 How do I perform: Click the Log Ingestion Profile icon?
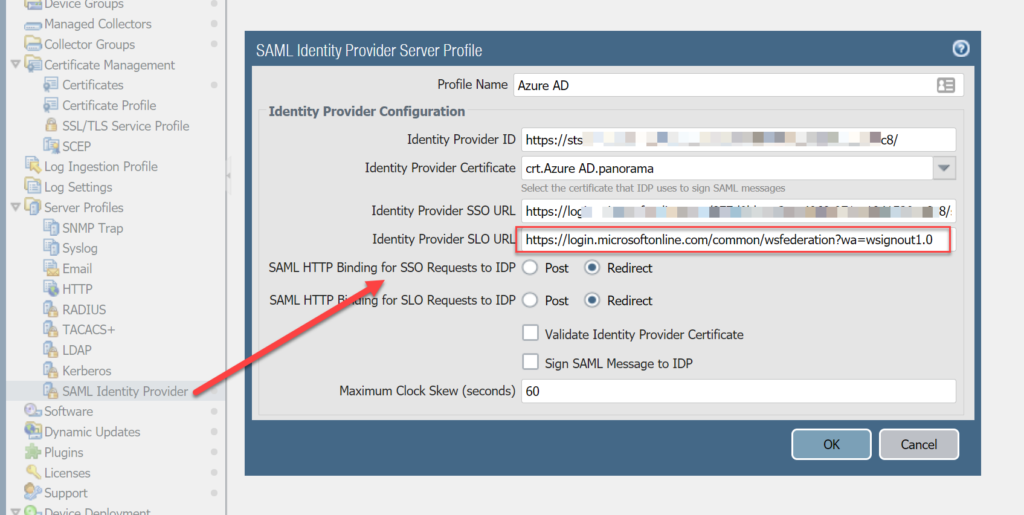33,166
